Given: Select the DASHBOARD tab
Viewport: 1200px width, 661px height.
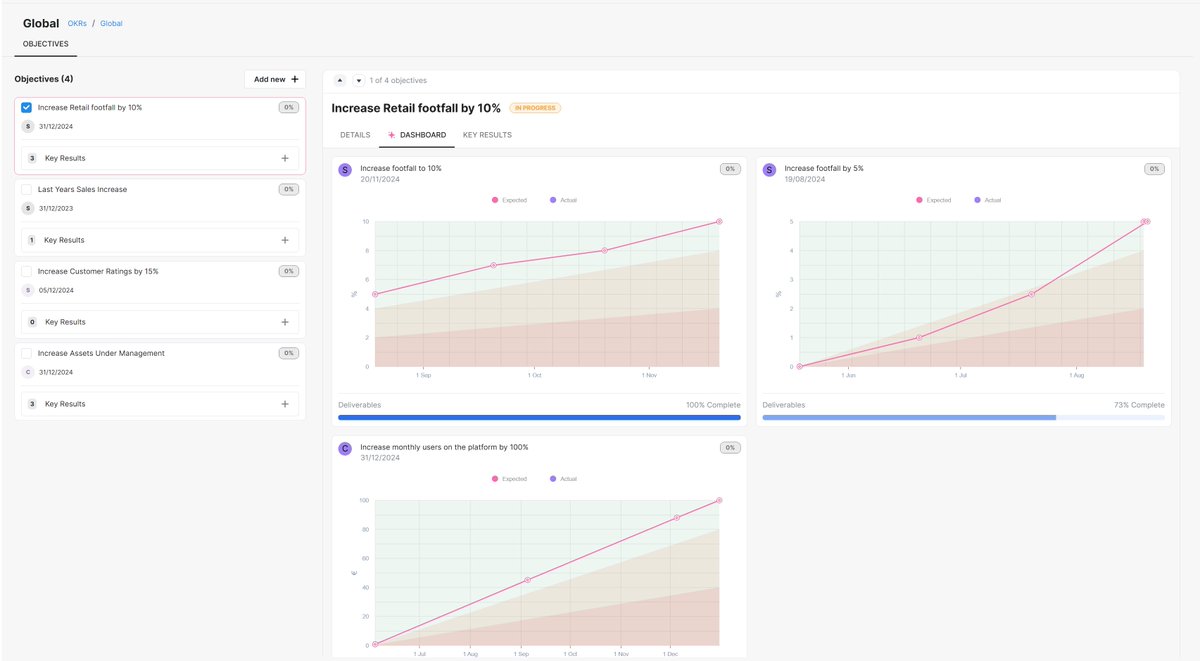Looking at the screenshot, I should pos(417,135).
